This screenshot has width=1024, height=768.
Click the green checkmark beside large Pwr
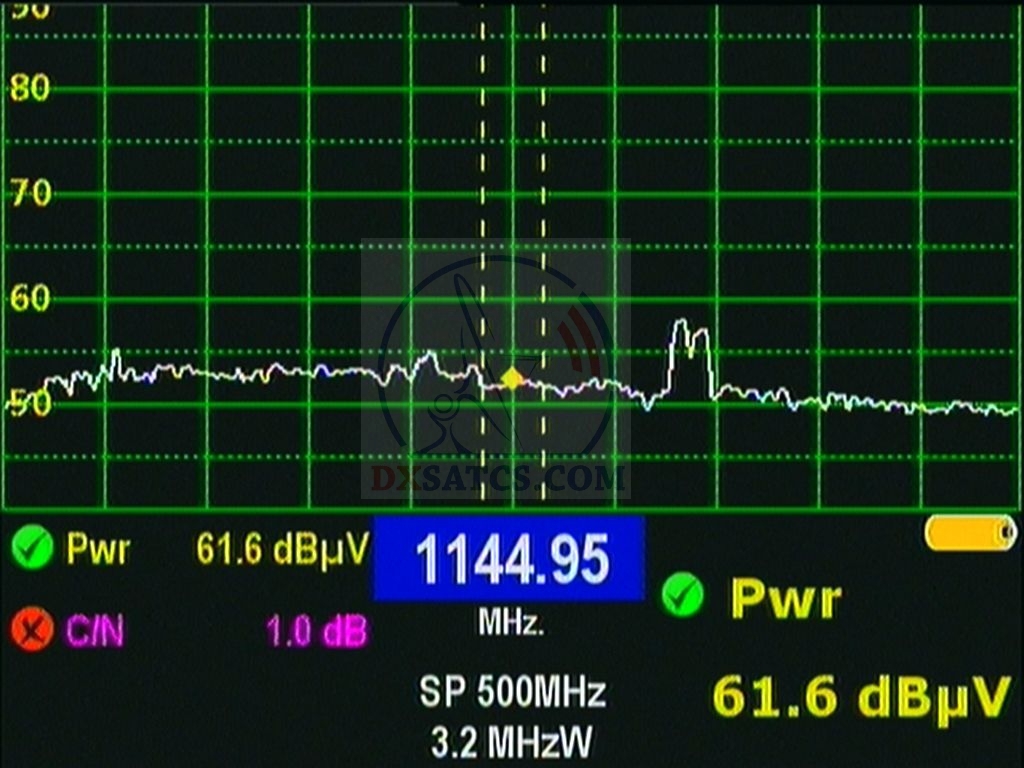[x=683, y=597]
